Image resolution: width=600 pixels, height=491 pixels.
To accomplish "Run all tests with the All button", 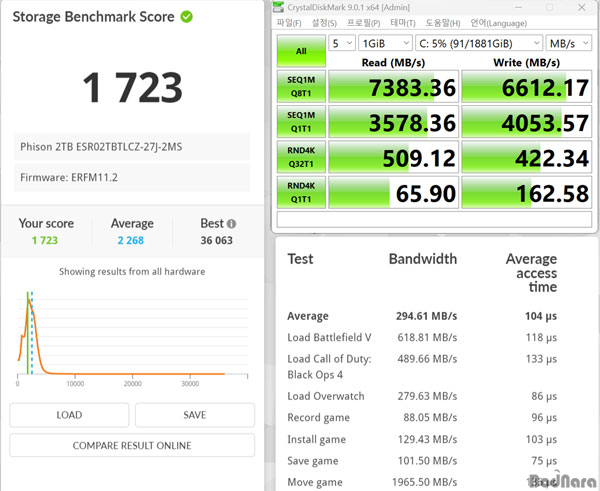I will click(x=300, y=49).
